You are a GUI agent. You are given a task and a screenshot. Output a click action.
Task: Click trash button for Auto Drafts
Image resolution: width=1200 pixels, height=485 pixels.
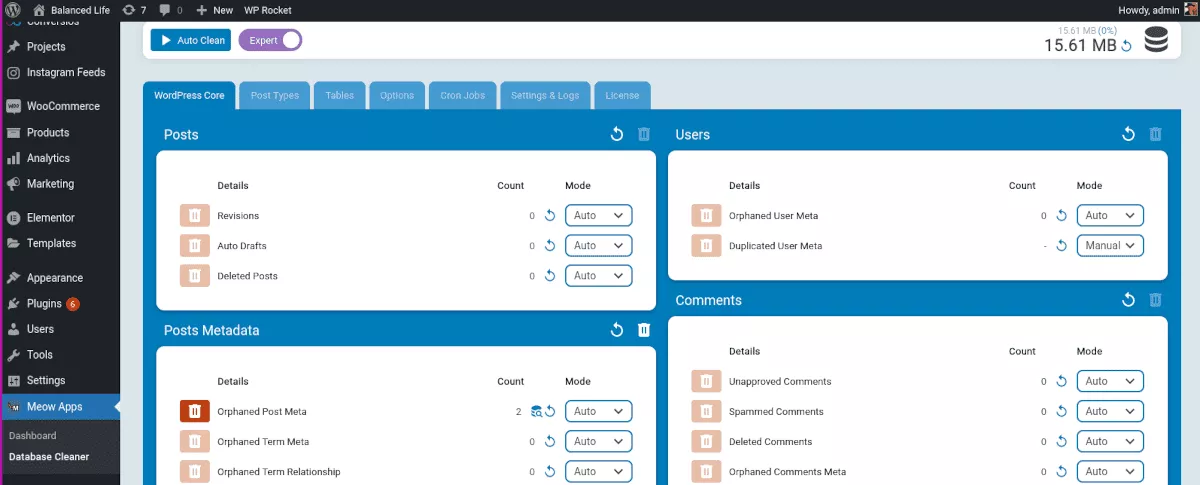[195, 246]
